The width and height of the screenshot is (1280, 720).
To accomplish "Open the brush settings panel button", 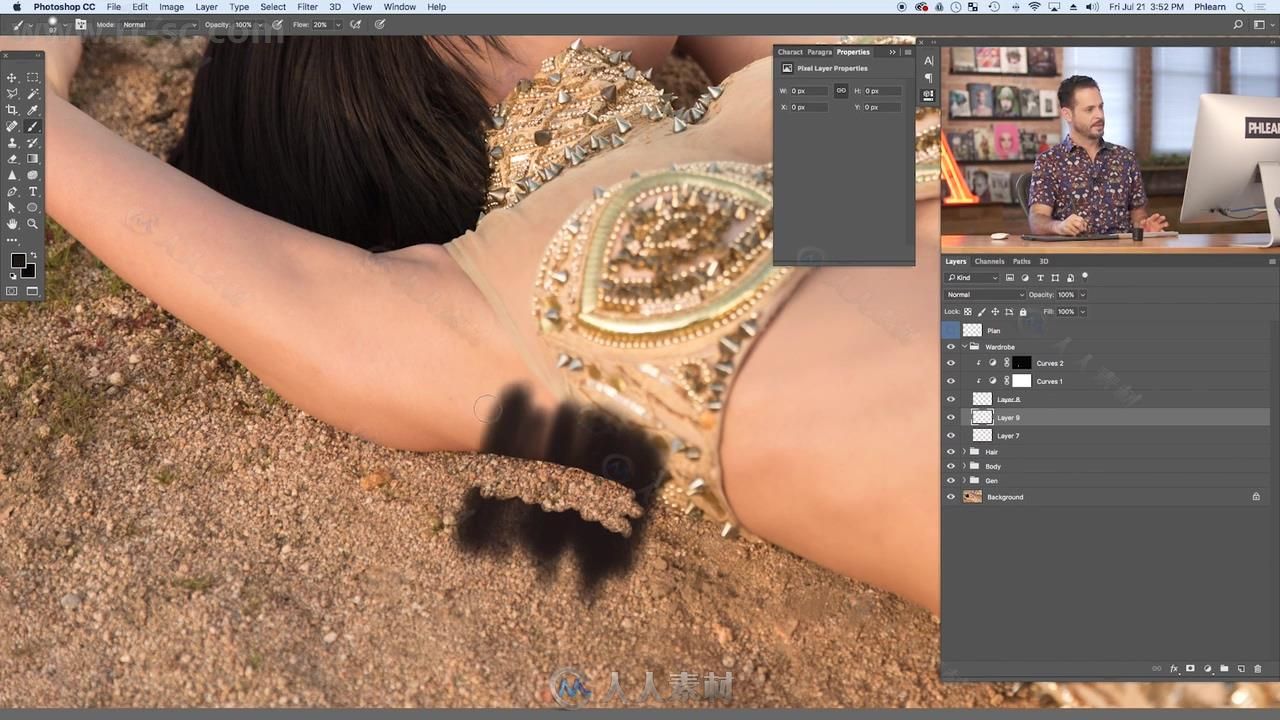I will pyautogui.click(x=80, y=24).
